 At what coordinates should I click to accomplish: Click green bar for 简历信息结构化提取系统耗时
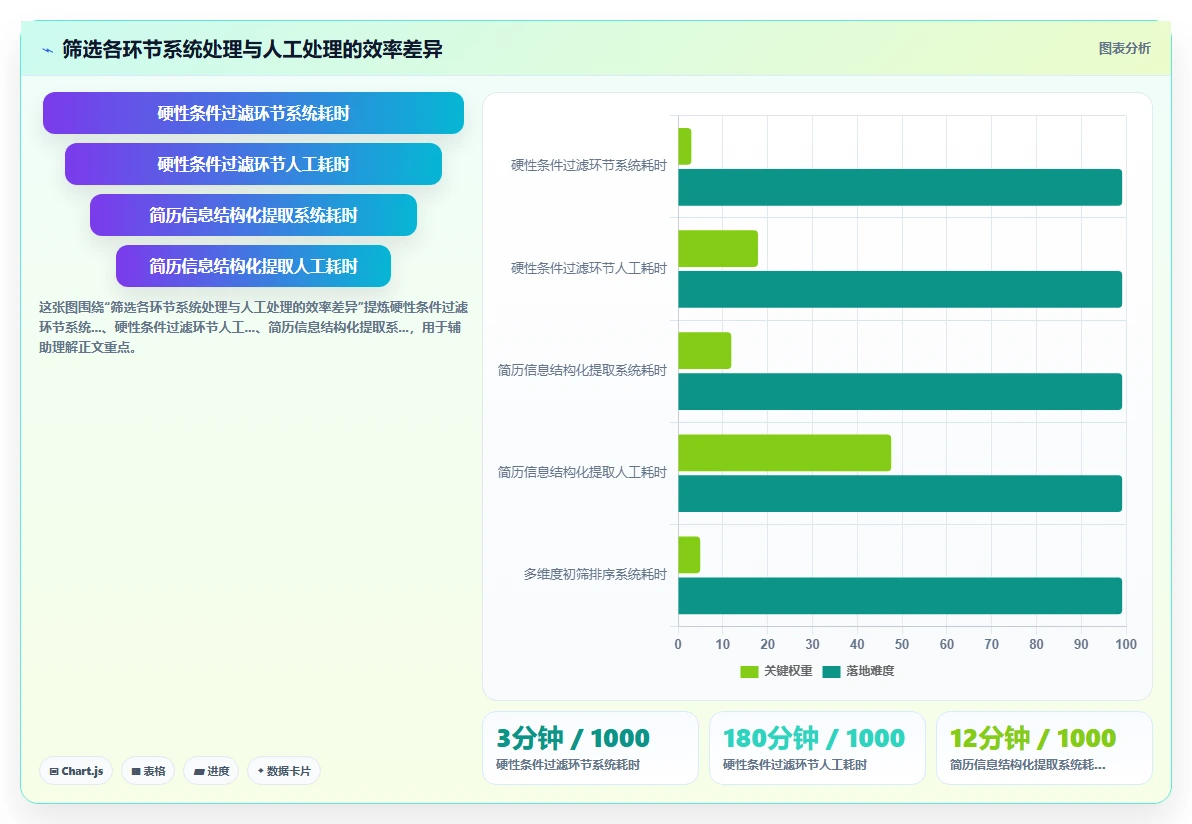705,350
